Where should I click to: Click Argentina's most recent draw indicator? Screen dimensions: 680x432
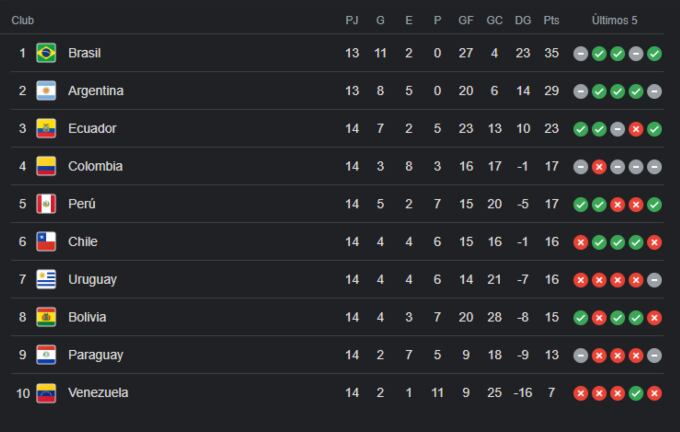coord(654,91)
